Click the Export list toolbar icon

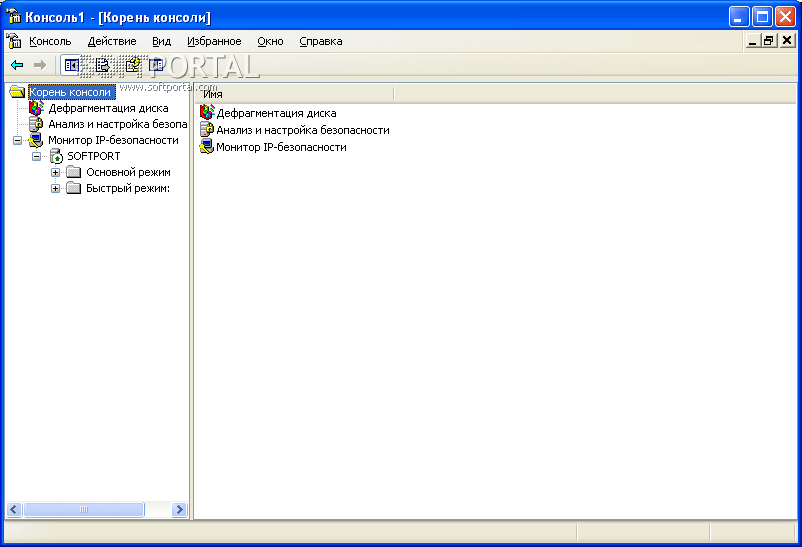click(x=102, y=65)
